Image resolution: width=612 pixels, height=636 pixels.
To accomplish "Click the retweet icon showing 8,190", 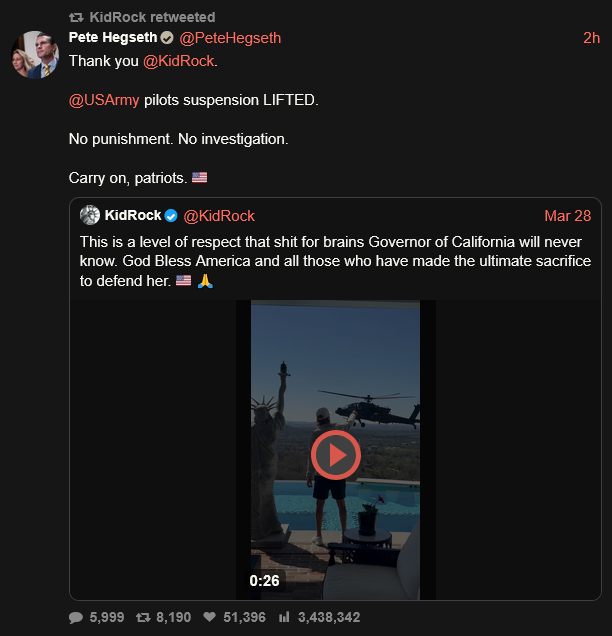I will coord(144,617).
